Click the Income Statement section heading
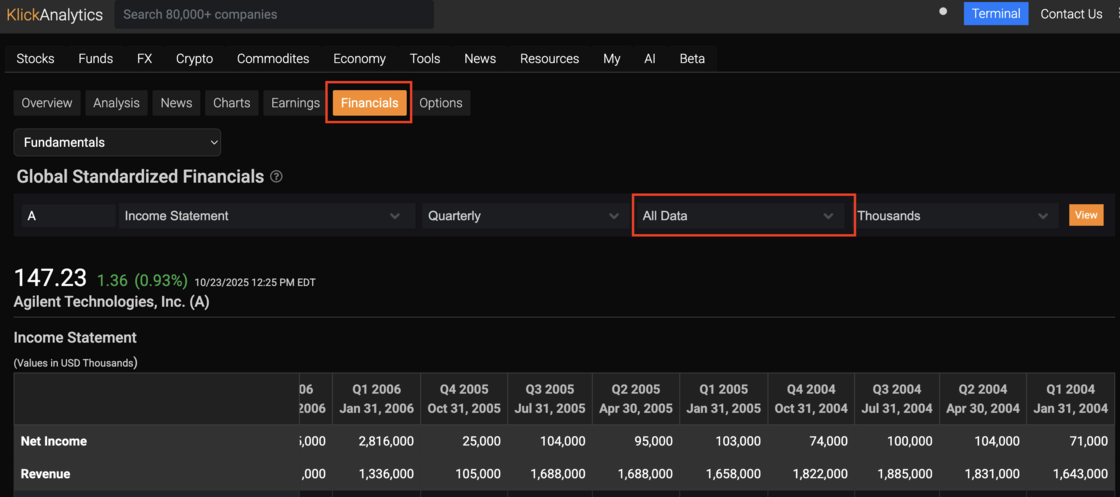 pyautogui.click(x=75, y=337)
